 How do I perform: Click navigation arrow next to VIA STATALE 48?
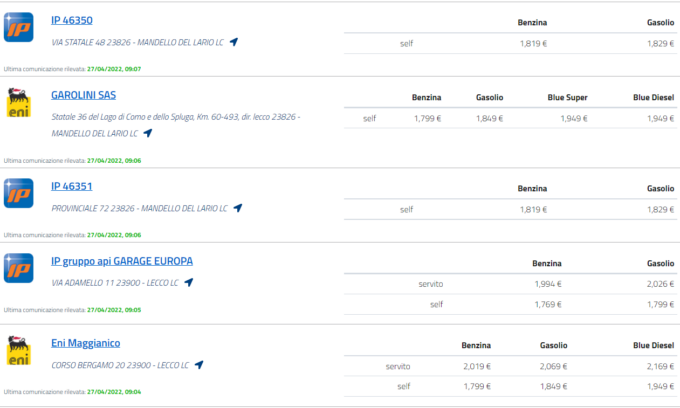(x=233, y=42)
